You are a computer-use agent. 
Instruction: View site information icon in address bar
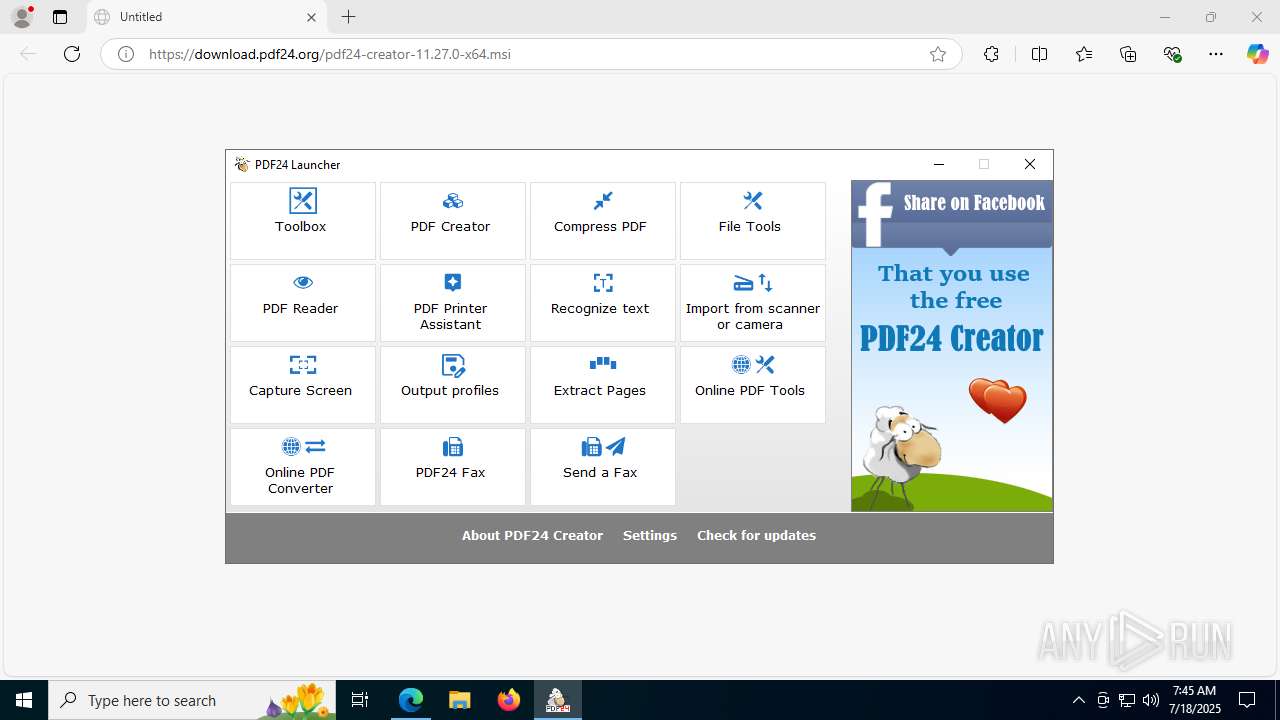(126, 54)
